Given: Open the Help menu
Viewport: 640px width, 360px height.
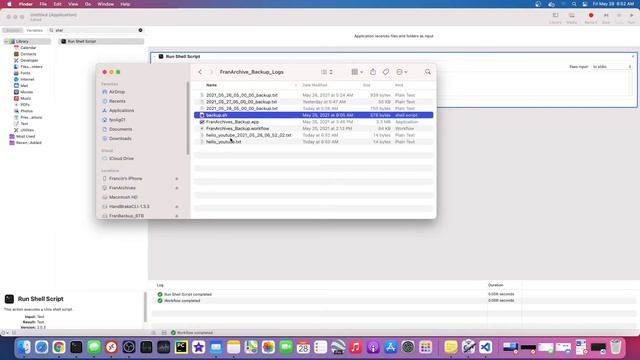Looking at the screenshot, I should coord(125,4).
